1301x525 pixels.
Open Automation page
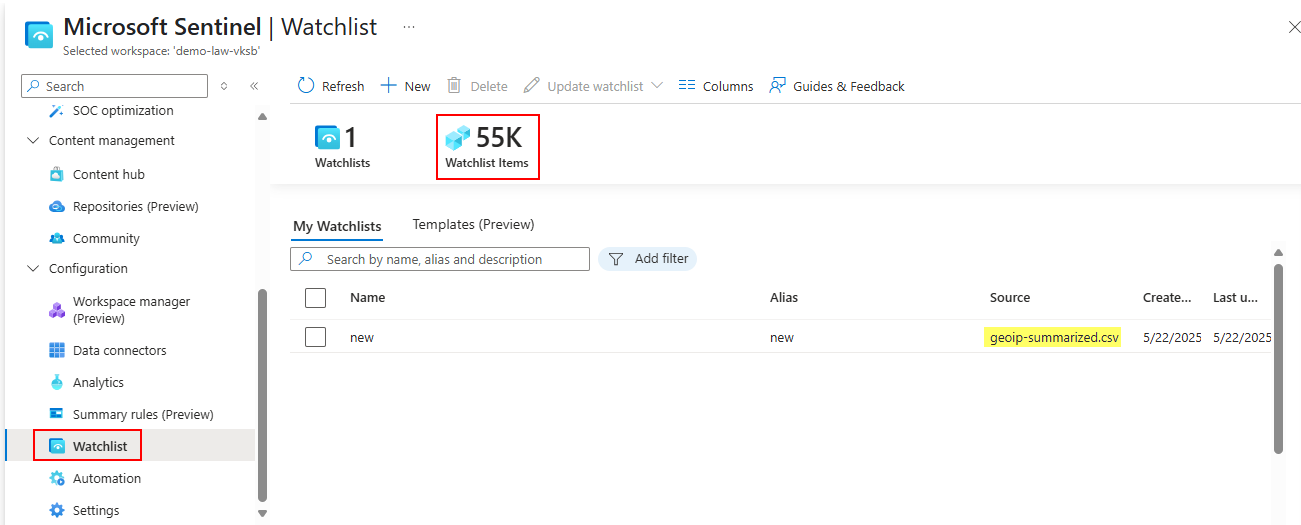coord(107,478)
